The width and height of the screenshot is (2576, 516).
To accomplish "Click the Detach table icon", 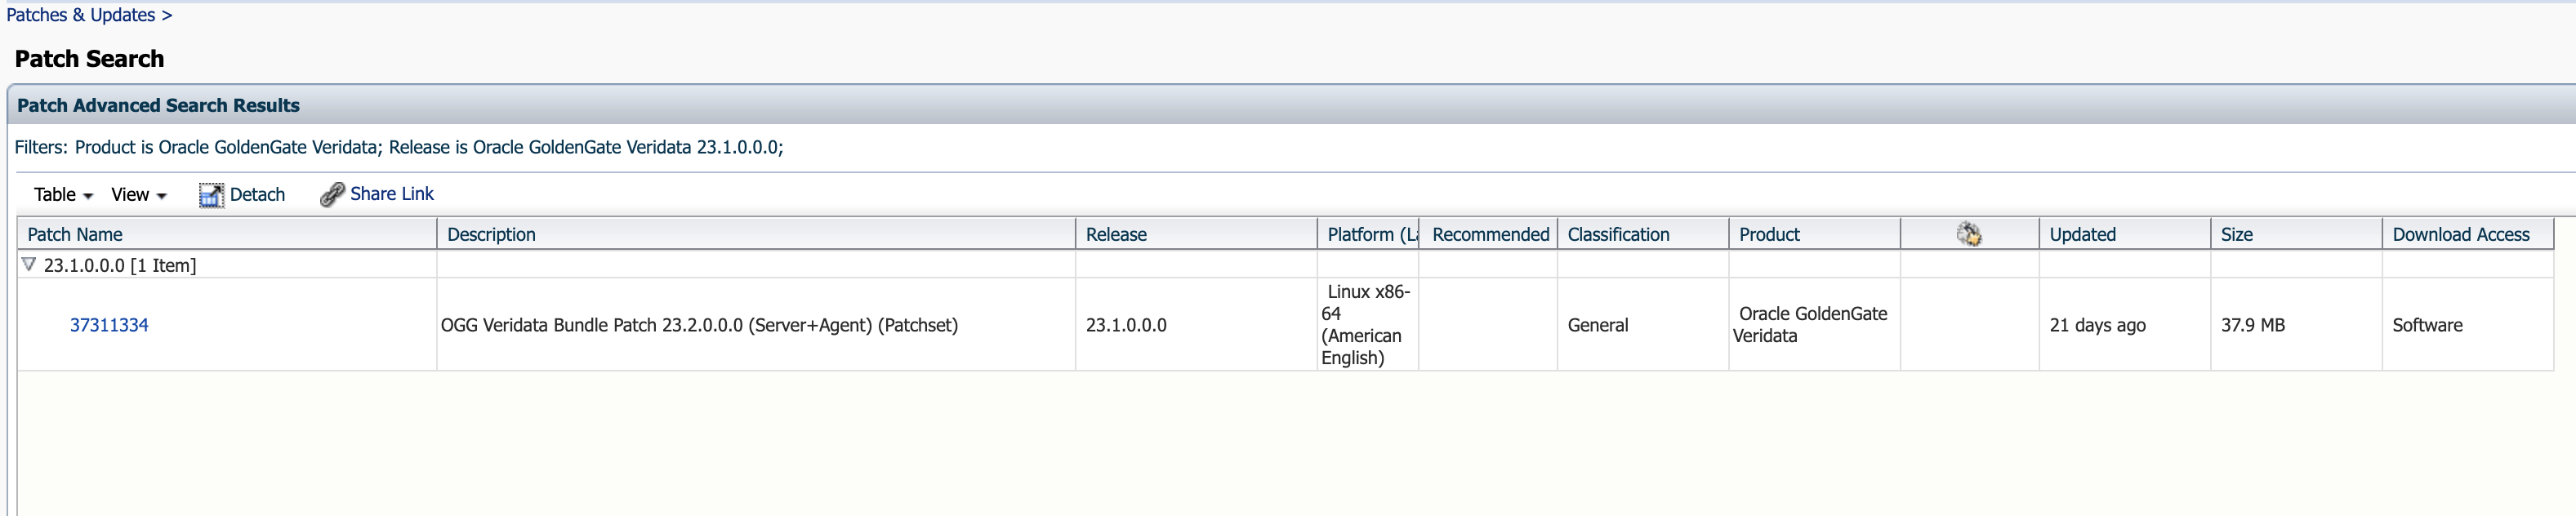I will (211, 195).
